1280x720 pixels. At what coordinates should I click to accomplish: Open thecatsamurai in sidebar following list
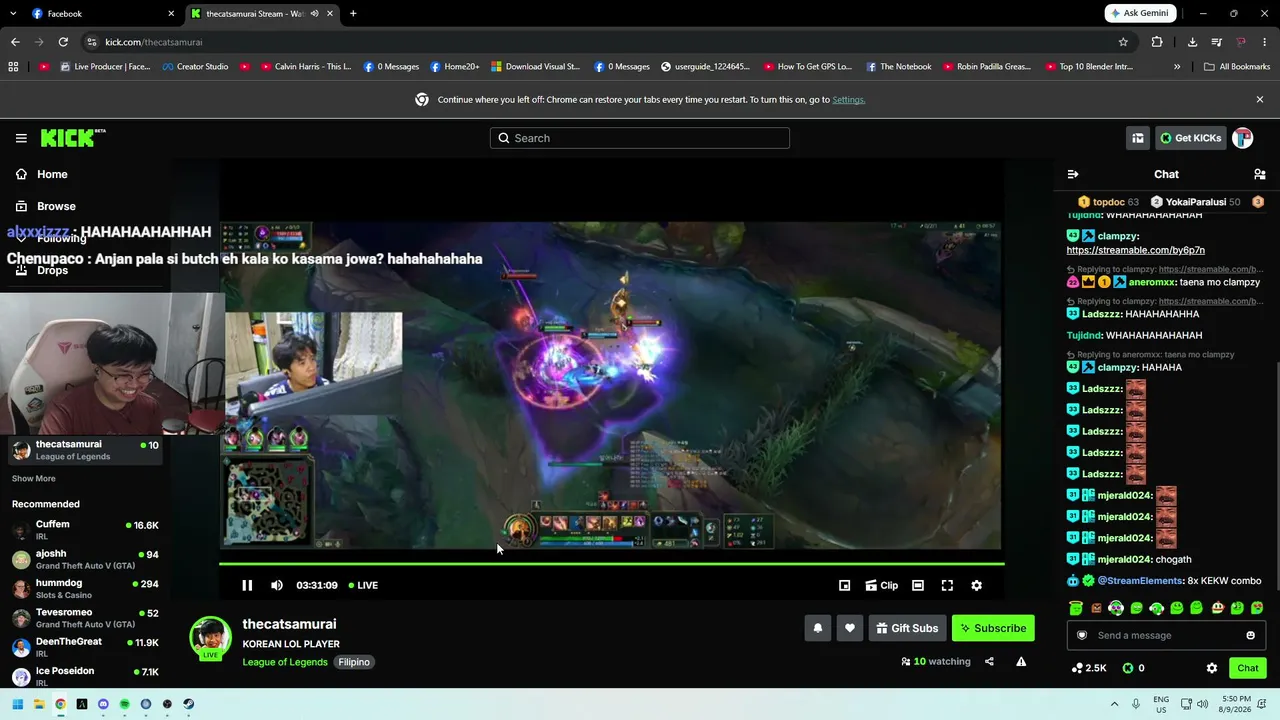pyautogui.click(x=85, y=450)
